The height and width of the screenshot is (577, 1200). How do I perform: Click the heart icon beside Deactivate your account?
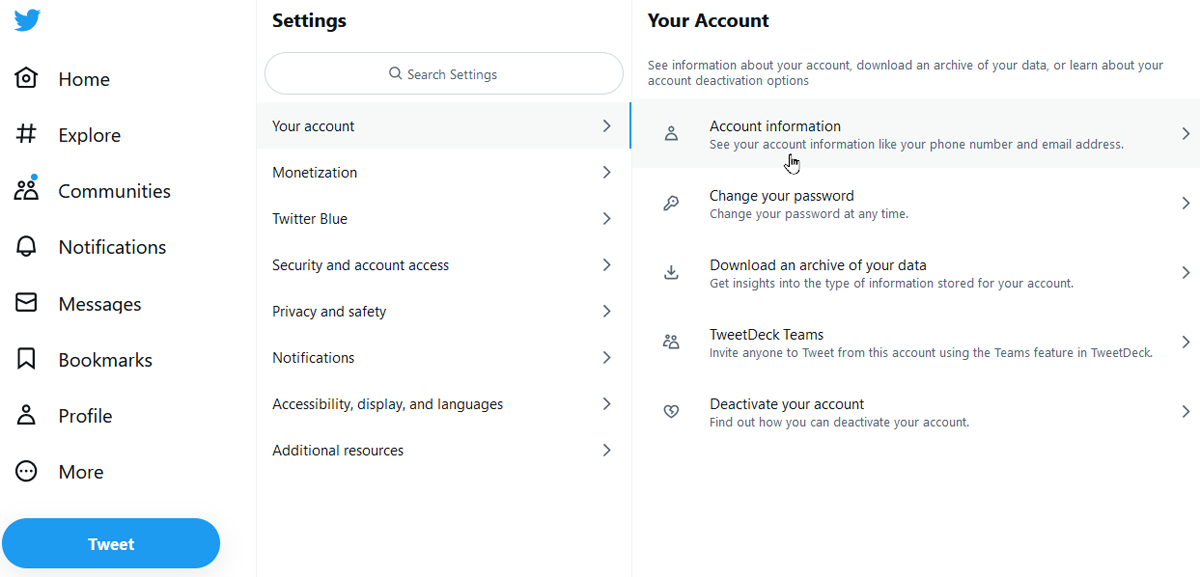pos(671,411)
